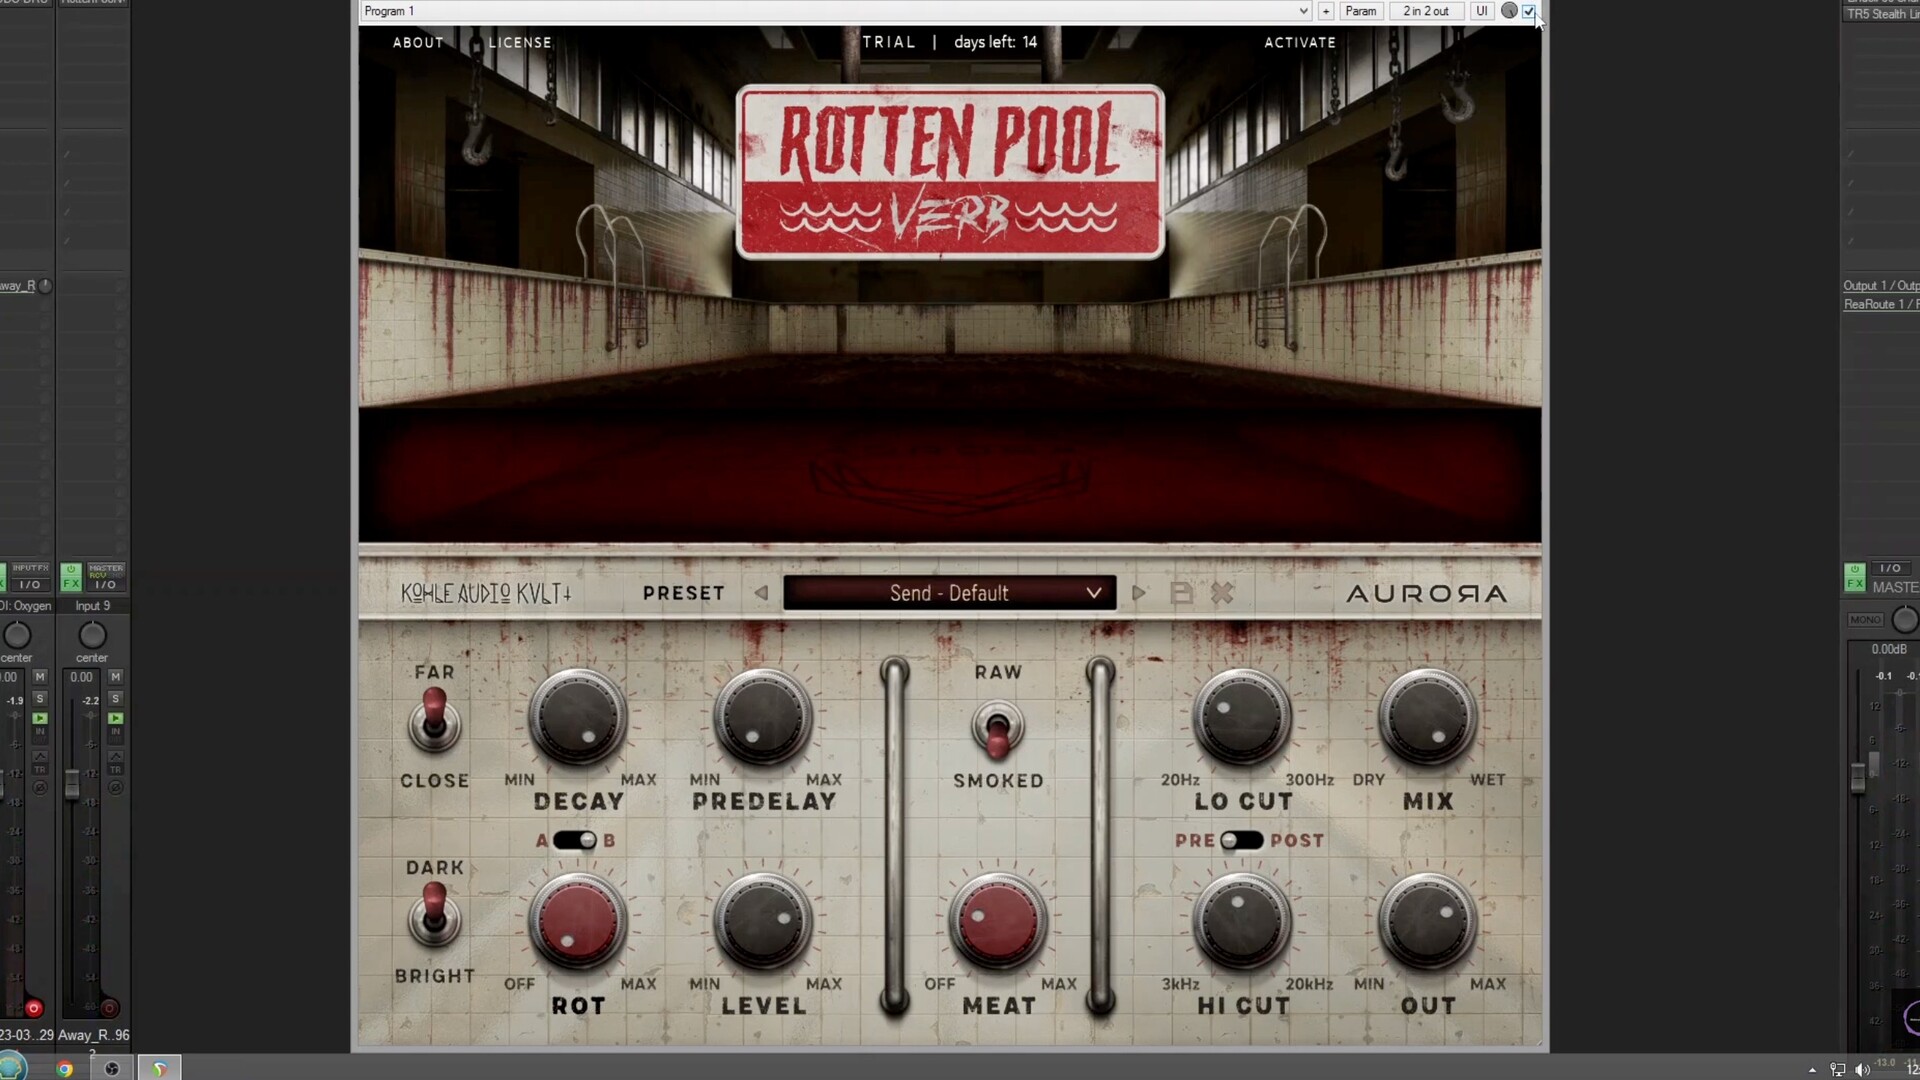This screenshot has width=1920, height=1080.
Task: Click the ACTIVATE link
Action: tap(1299, 42)
